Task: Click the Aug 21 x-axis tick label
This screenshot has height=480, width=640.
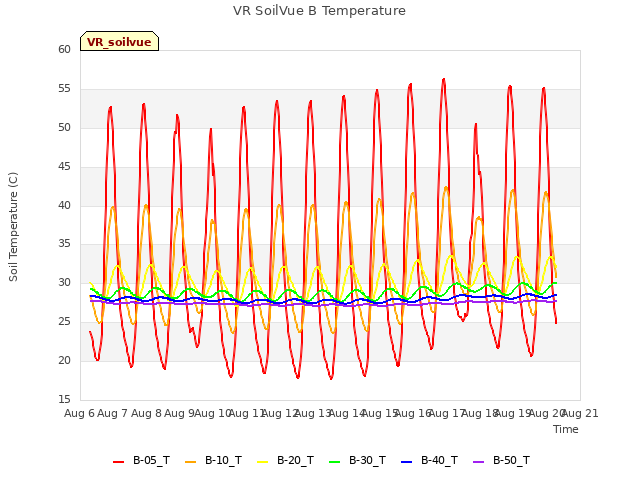Action: coord(580,413)
